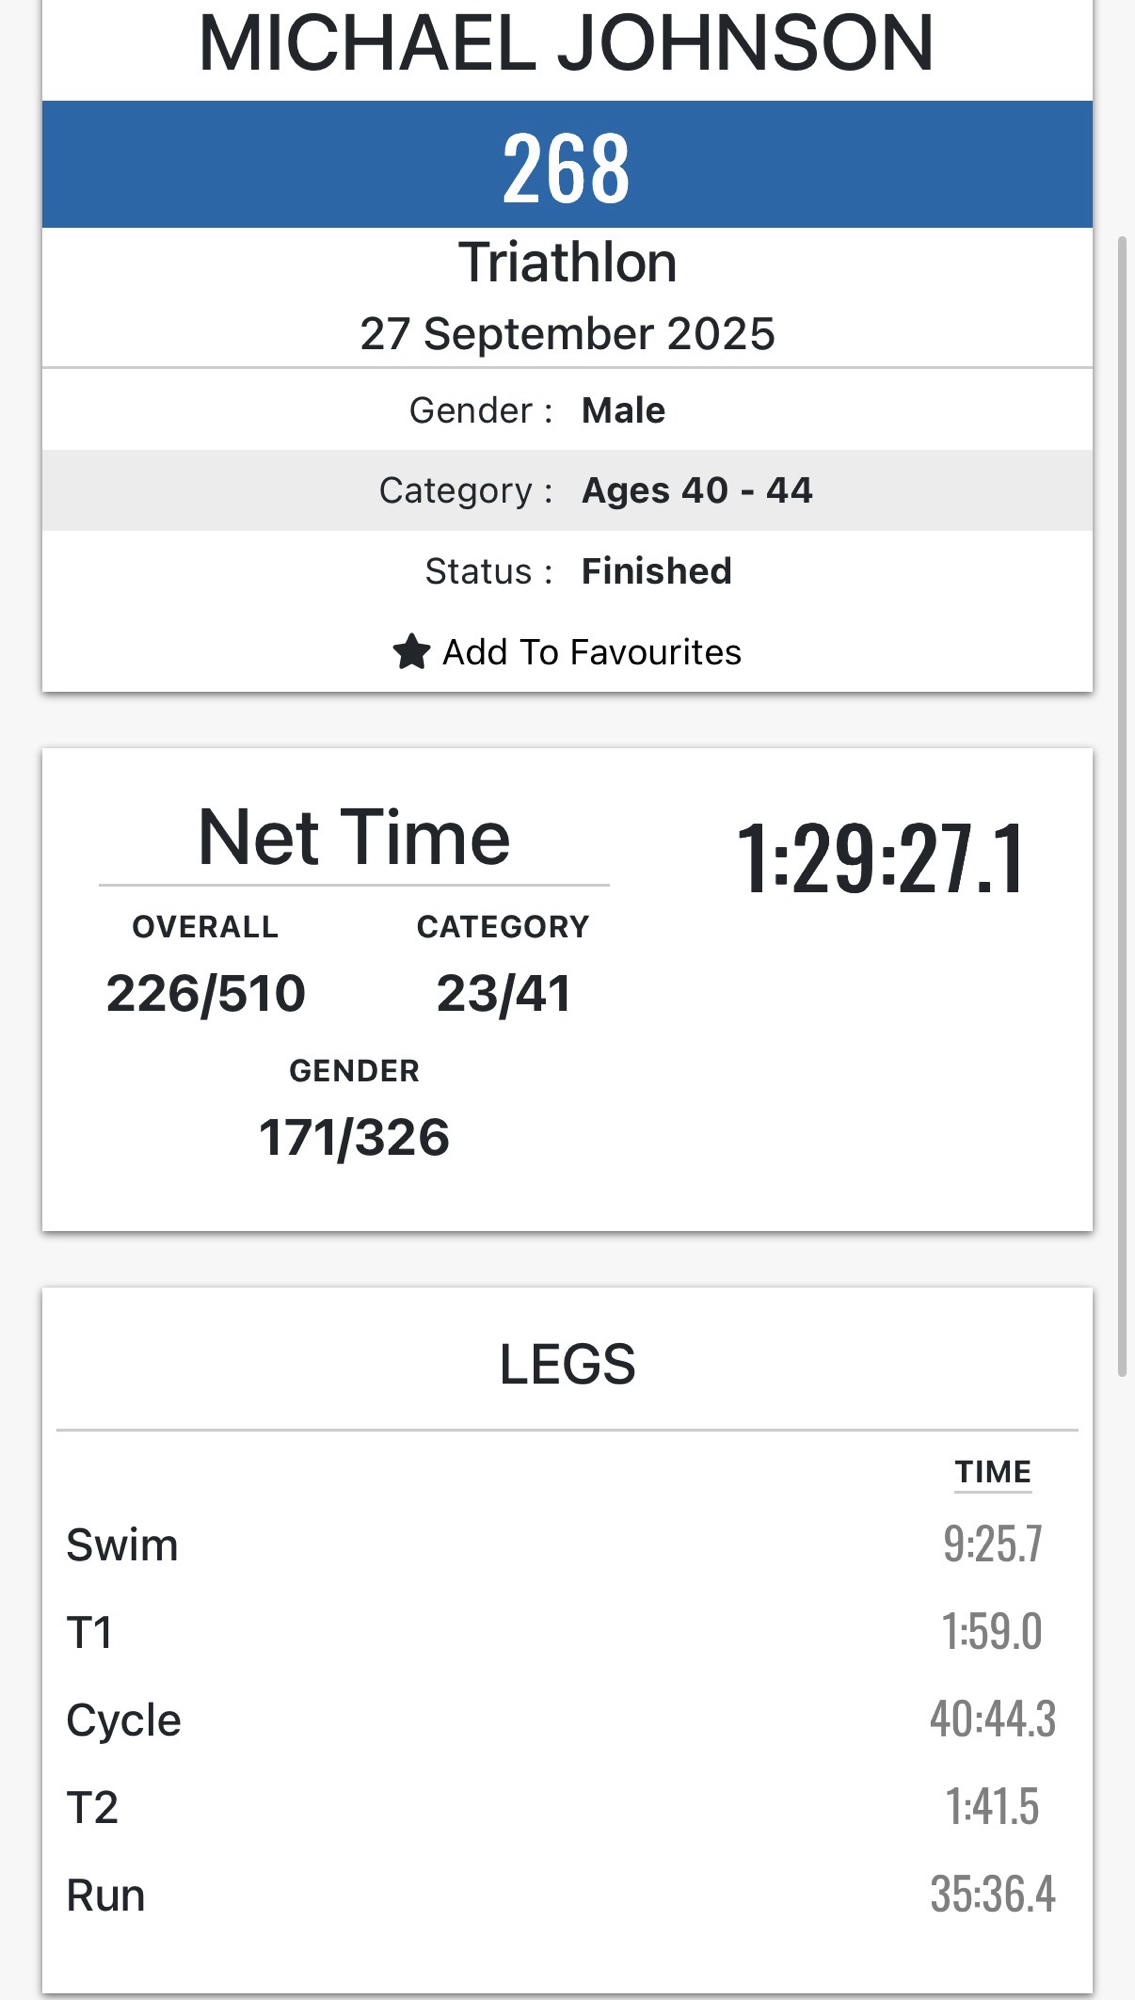This screenshot has height=2000, width=1135.
Task: Click the MICHAEL JOHNSON name heading
Action: 567,44
